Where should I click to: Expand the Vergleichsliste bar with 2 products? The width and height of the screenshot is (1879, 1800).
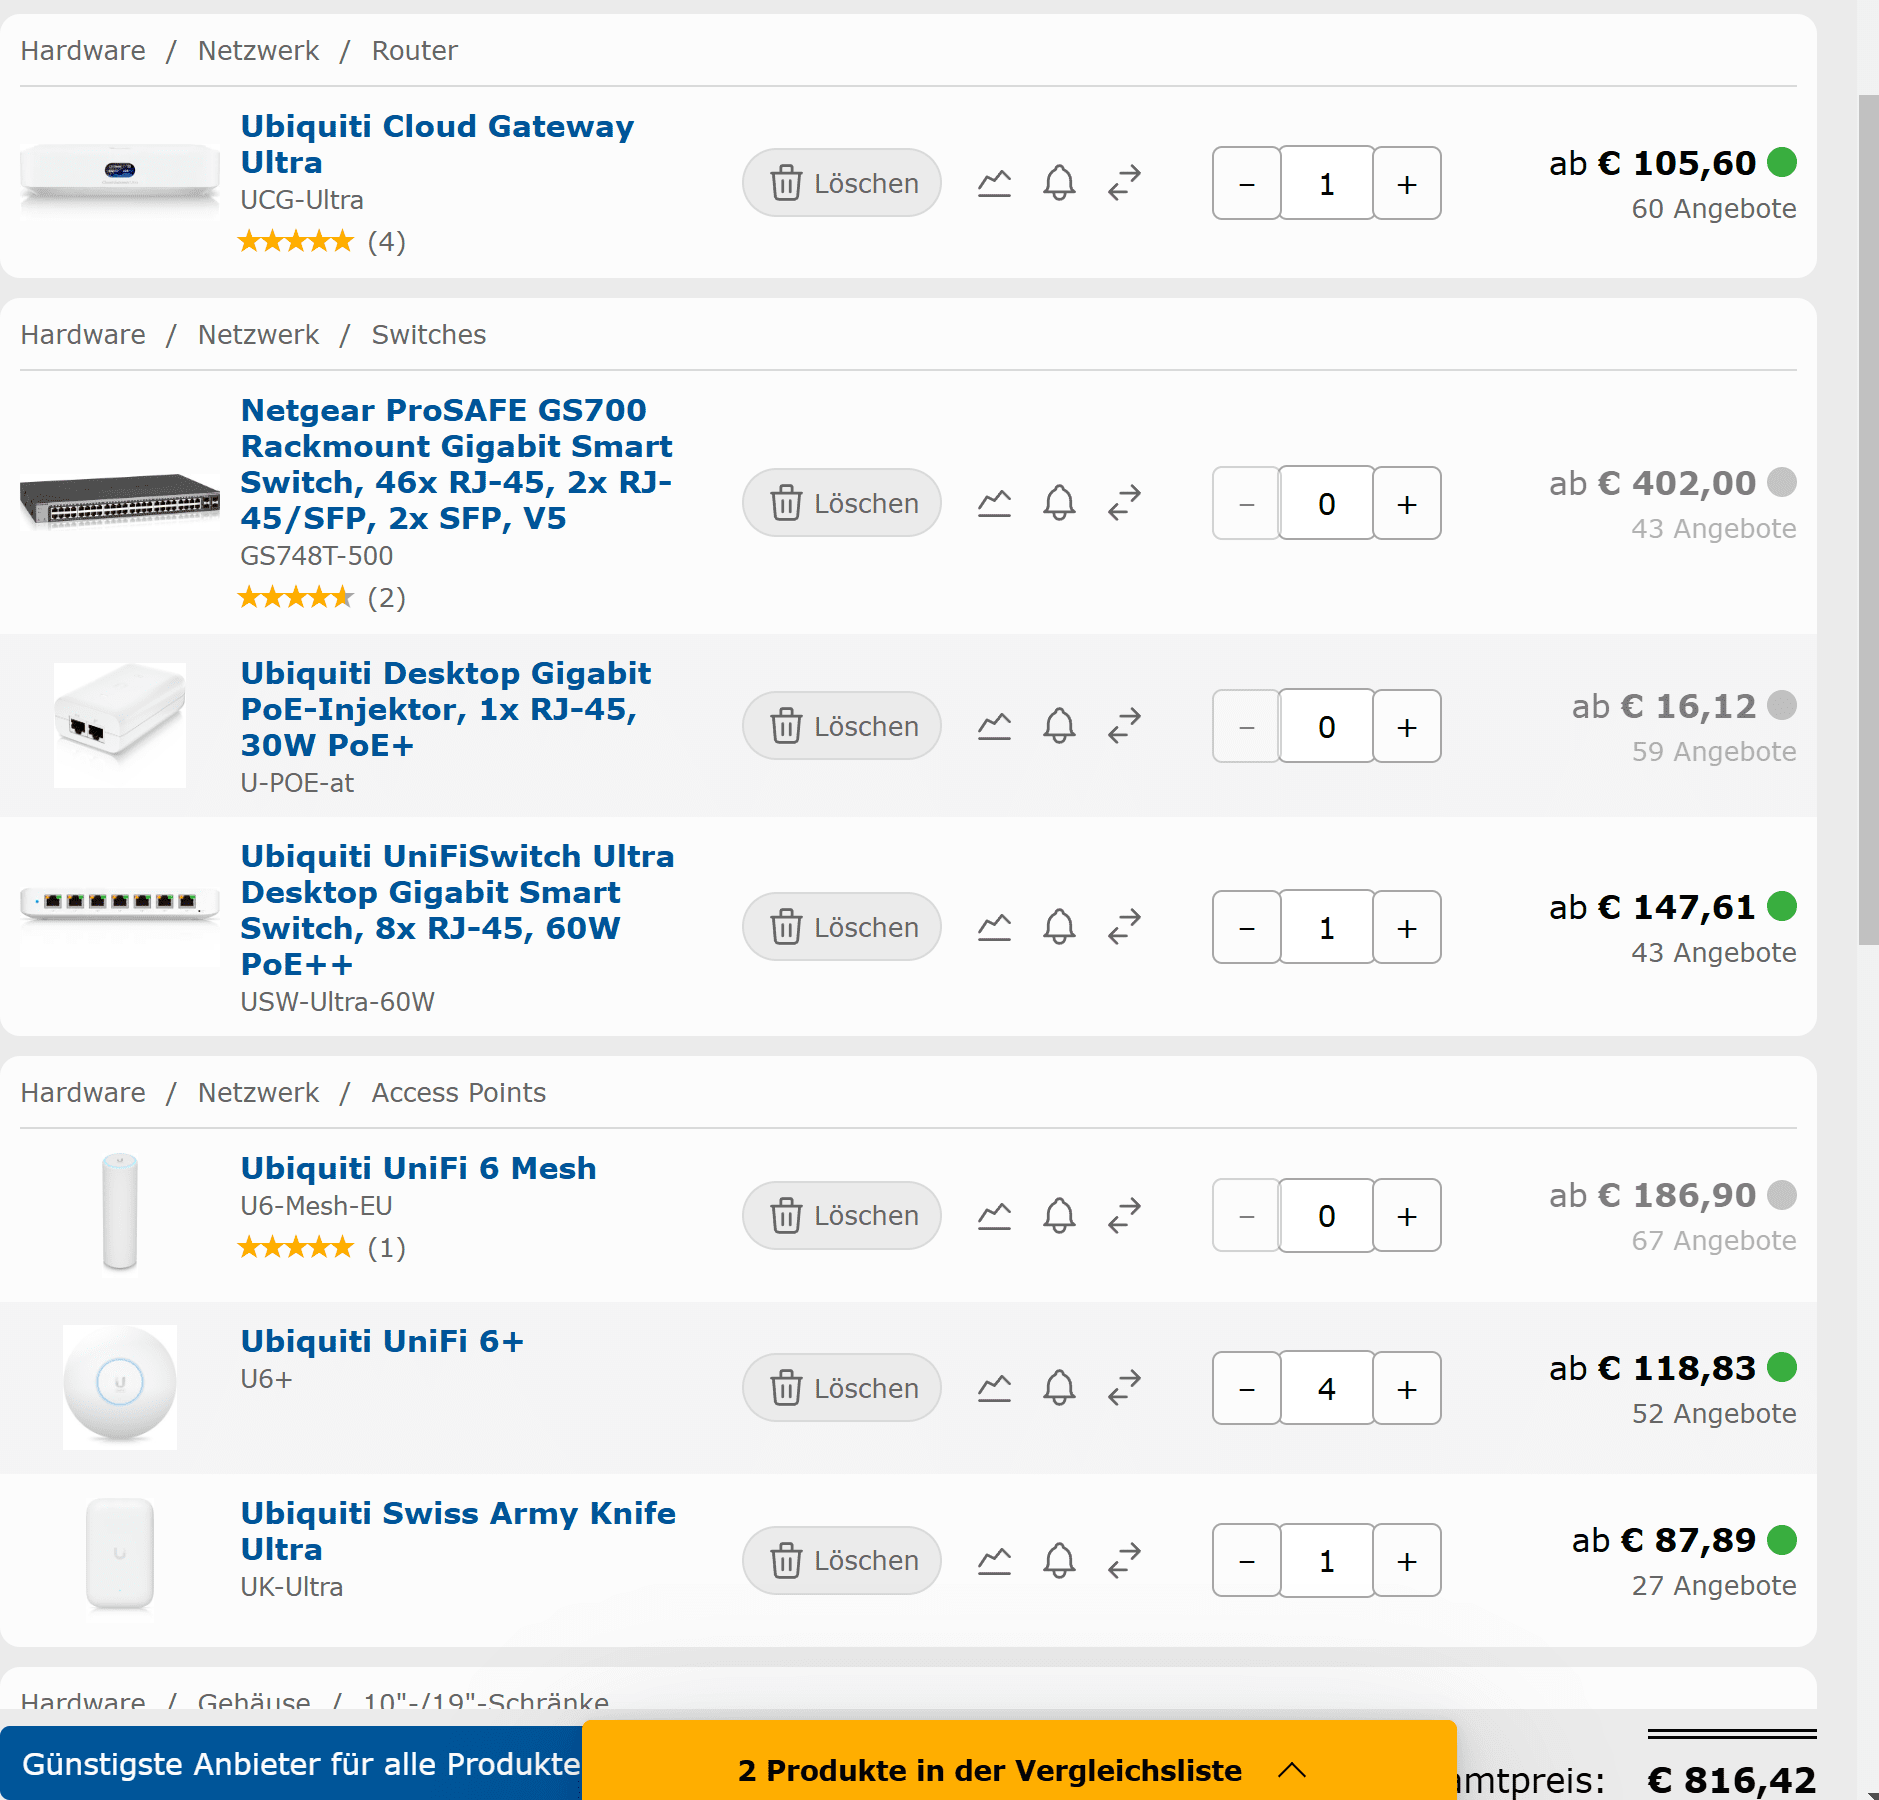pyautogui.click(x=1018, y=1770)
